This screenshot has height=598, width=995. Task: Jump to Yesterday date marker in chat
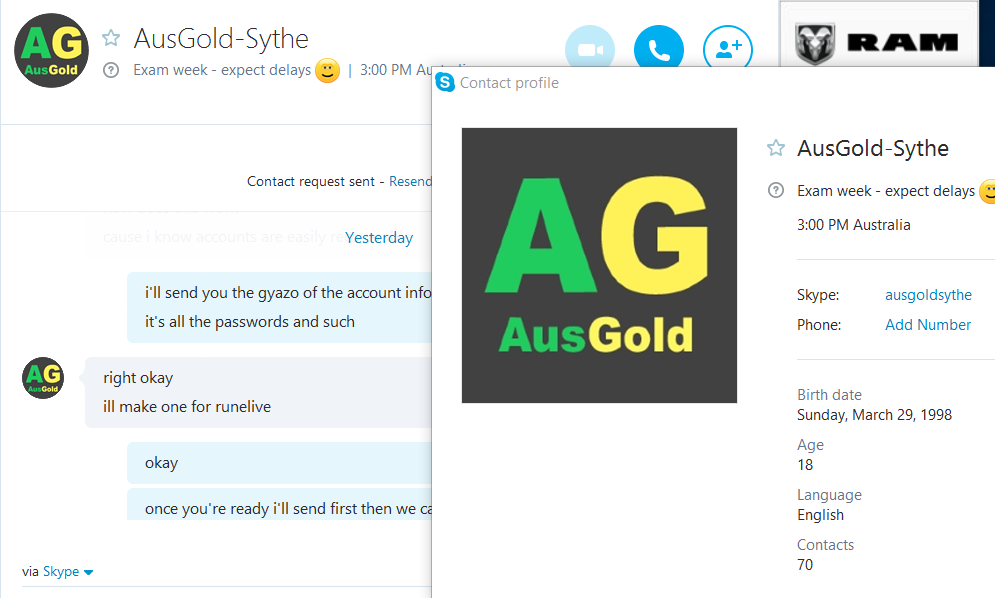click(379, 237)
